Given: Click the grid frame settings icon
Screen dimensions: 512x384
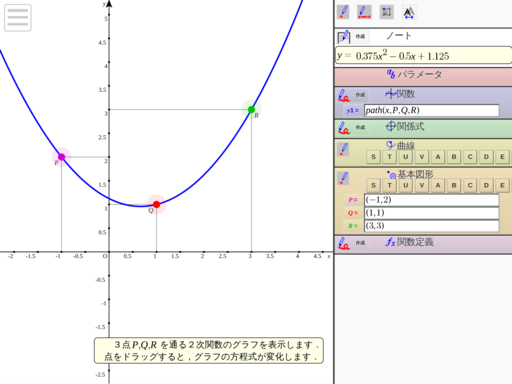Looking at the screenshot, I should pos(387,12).
